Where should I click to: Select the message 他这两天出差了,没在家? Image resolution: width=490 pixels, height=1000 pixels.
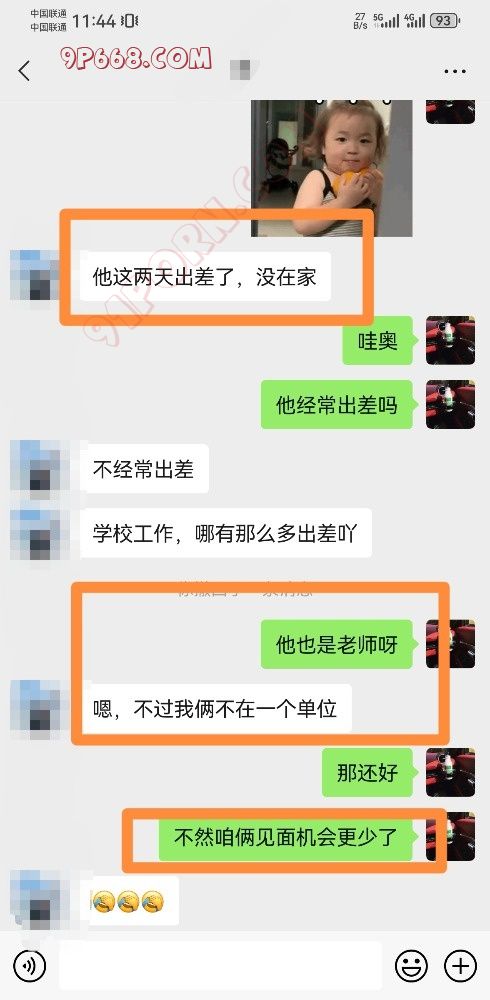click(x=205, y=277)
